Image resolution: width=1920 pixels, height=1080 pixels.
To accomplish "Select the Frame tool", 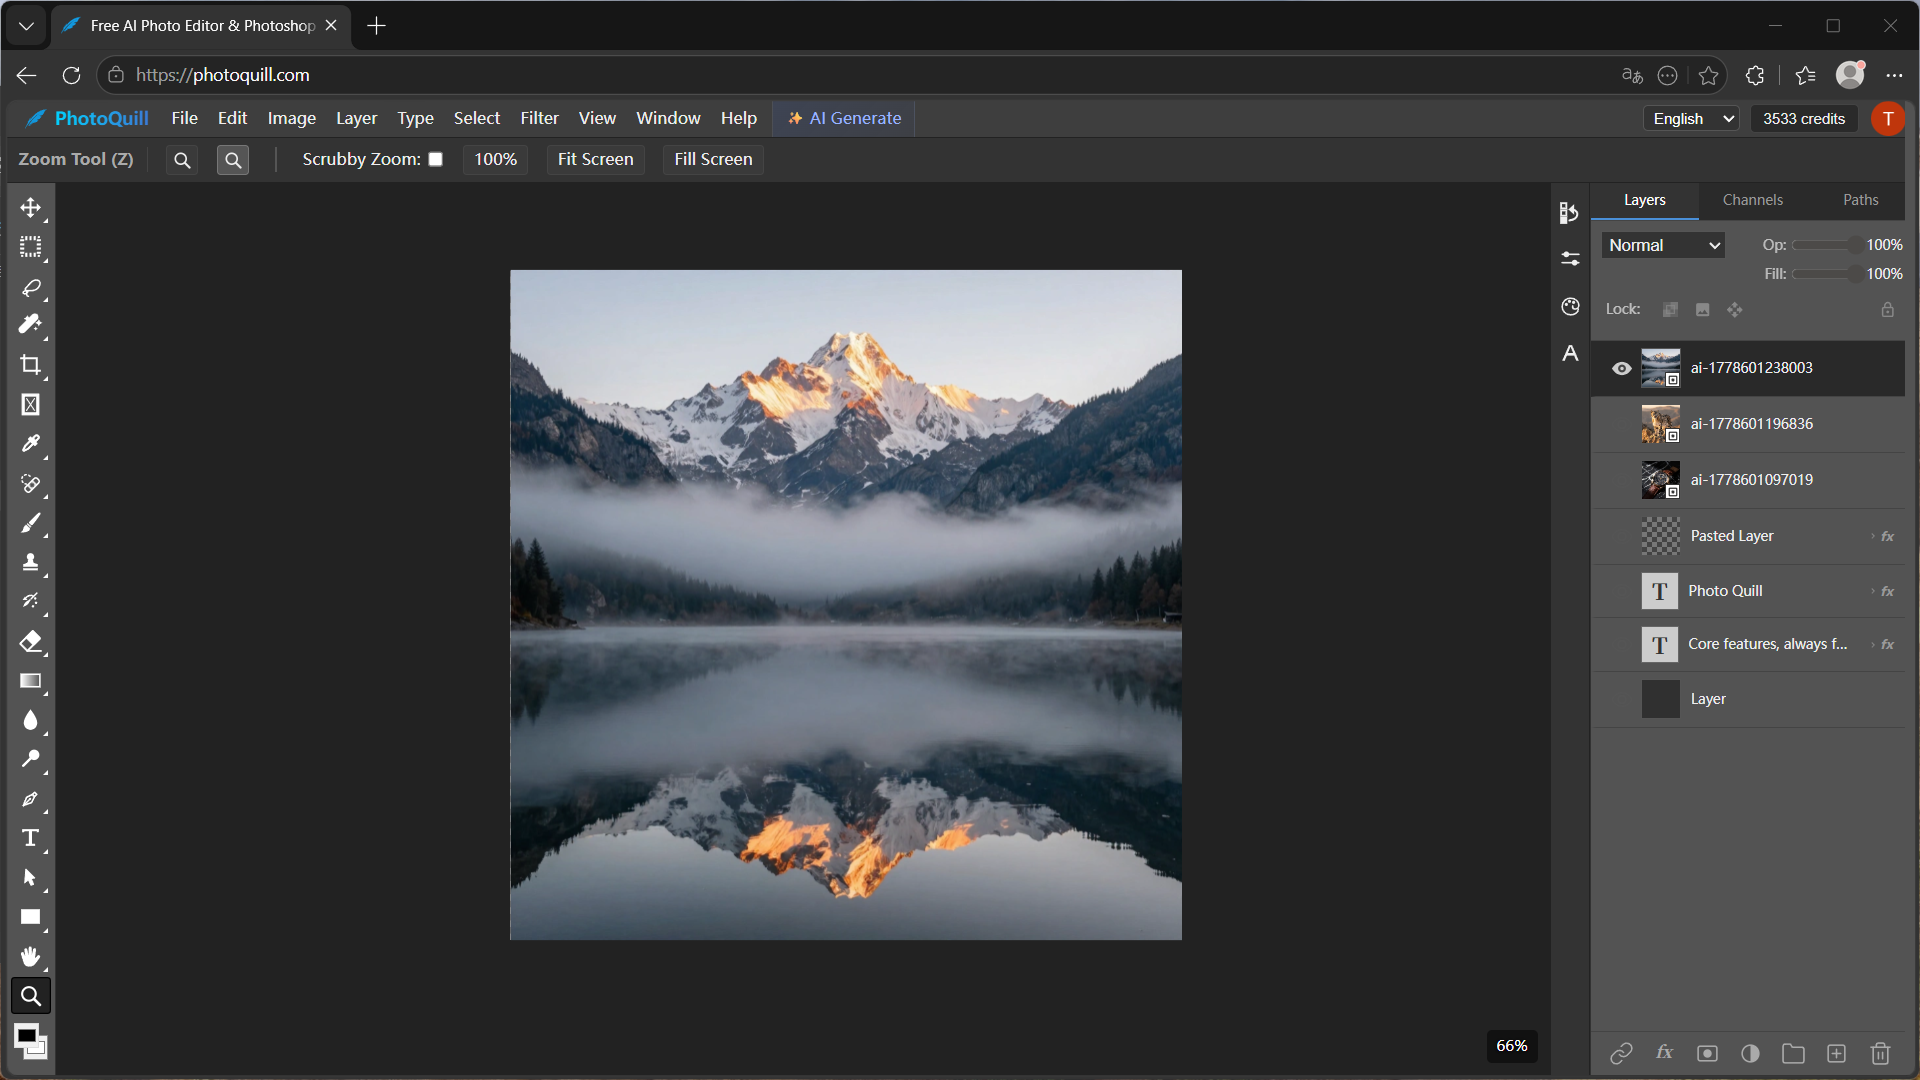I will (x=31, y=404).
